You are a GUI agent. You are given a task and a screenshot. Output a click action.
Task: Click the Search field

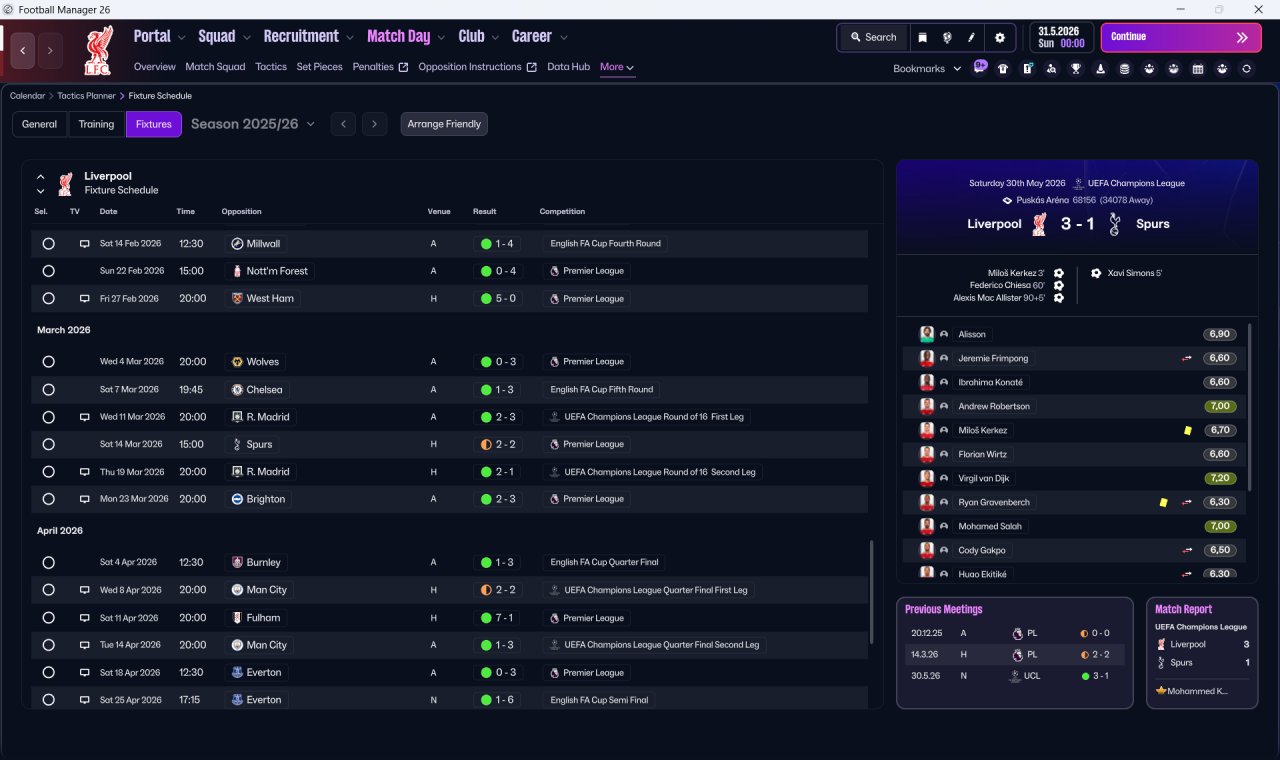tap(873, 37)
